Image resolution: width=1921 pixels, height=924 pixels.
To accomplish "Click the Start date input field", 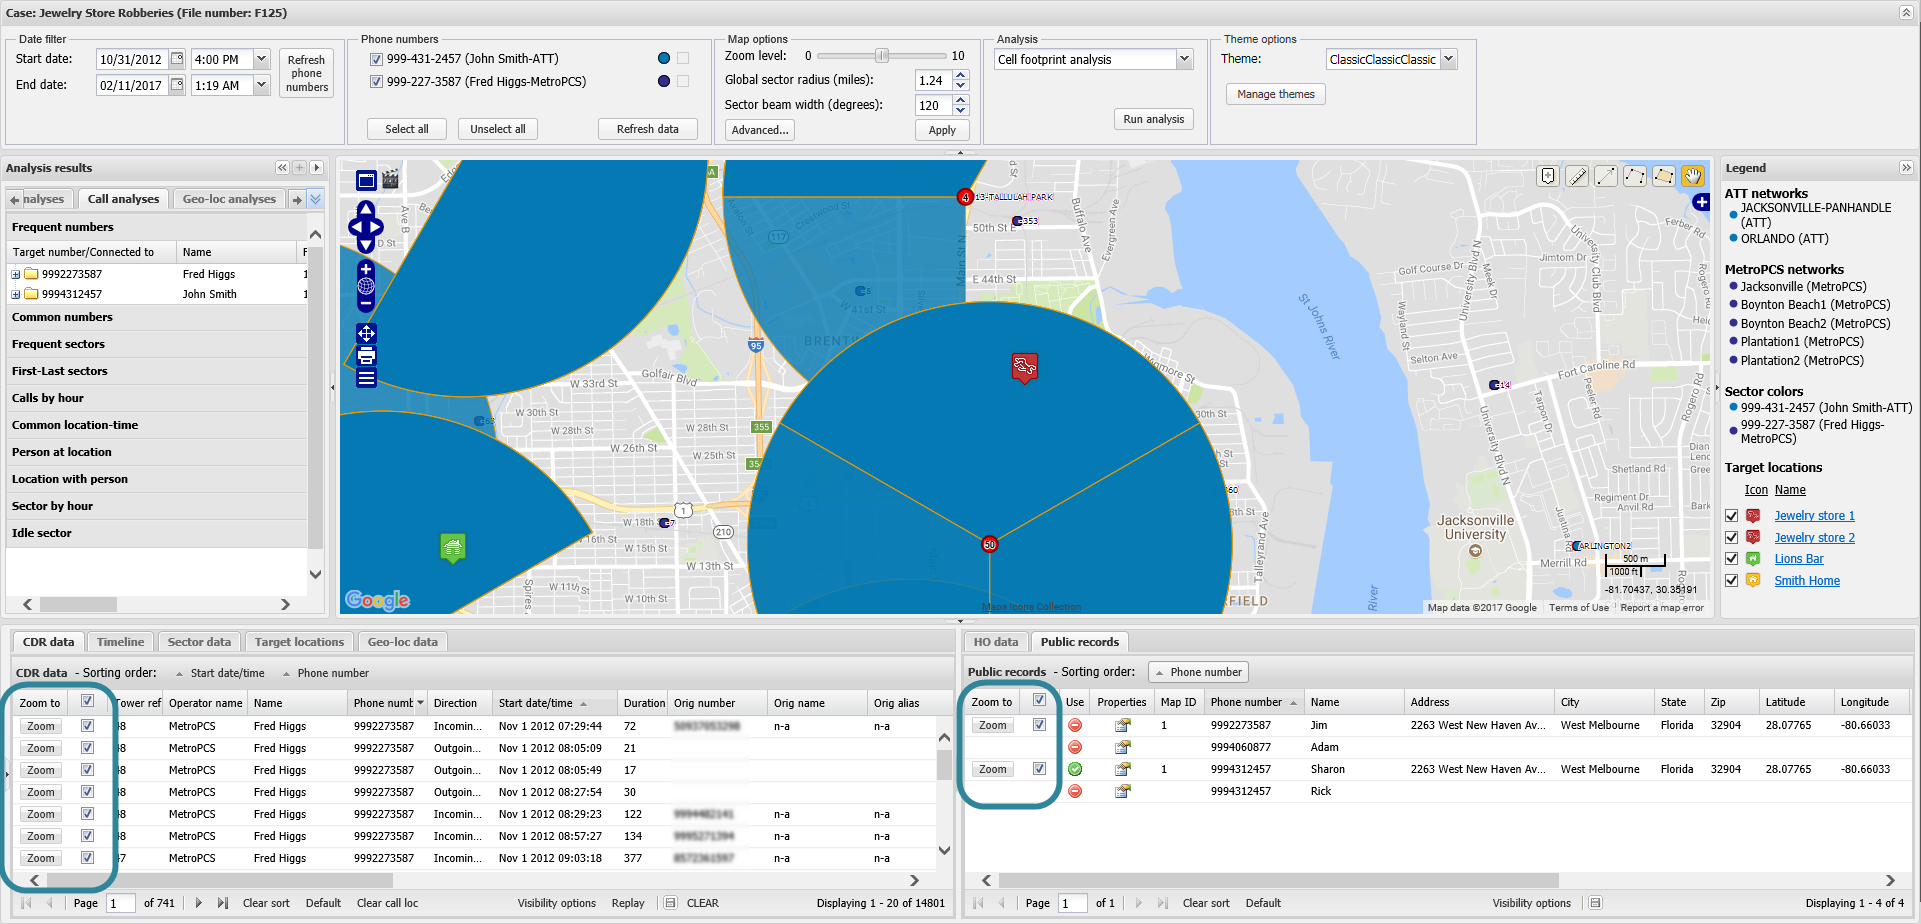I will pos(131,60).
